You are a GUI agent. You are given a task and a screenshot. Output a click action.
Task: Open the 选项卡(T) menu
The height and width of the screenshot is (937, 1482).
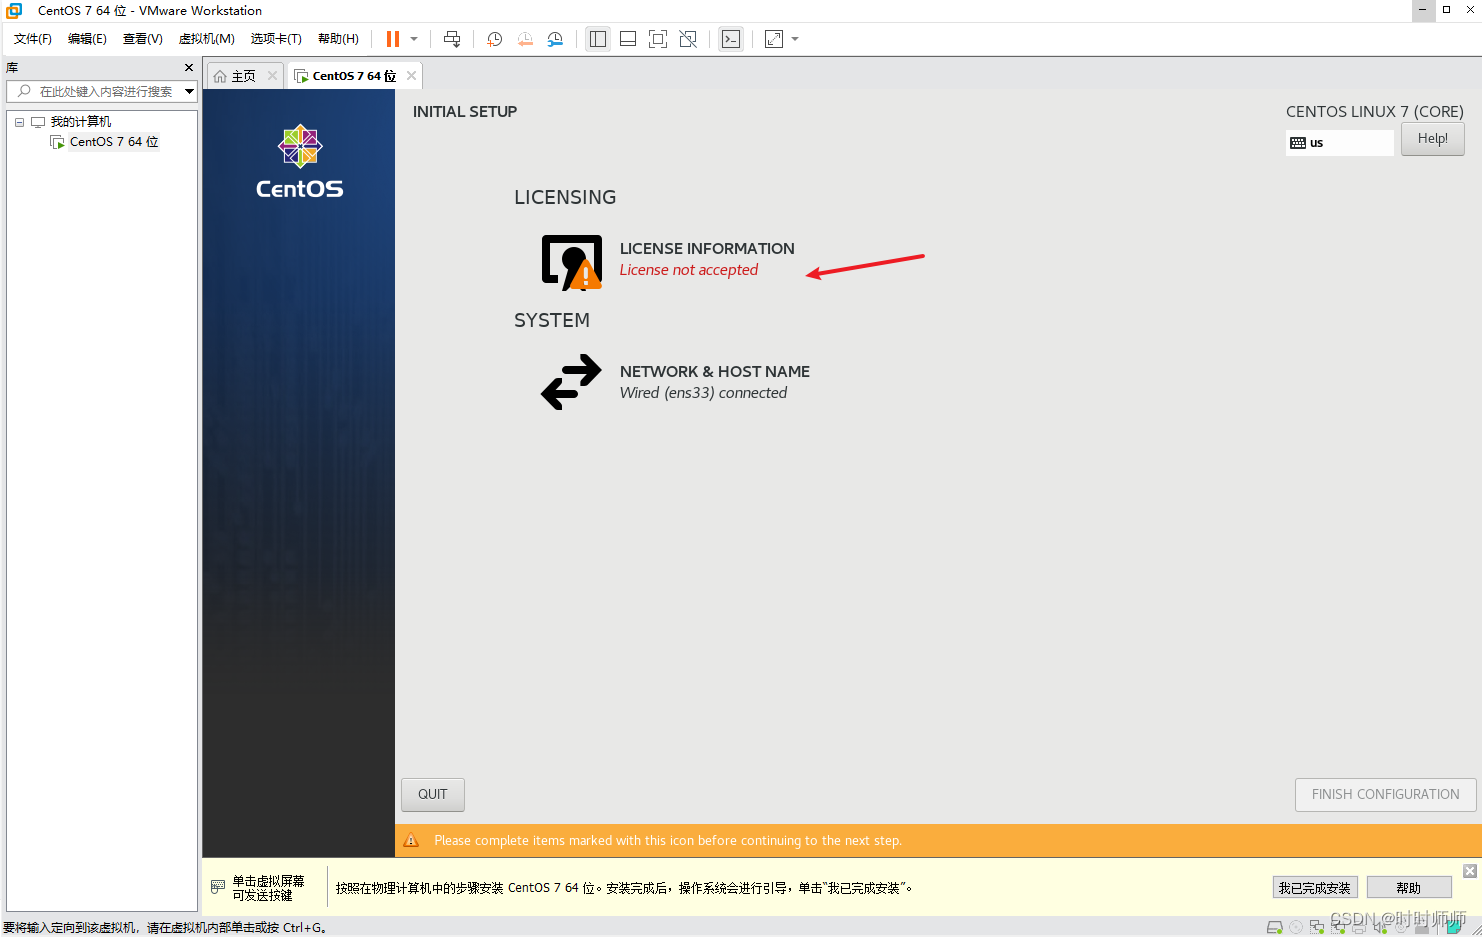click(276, 39)
